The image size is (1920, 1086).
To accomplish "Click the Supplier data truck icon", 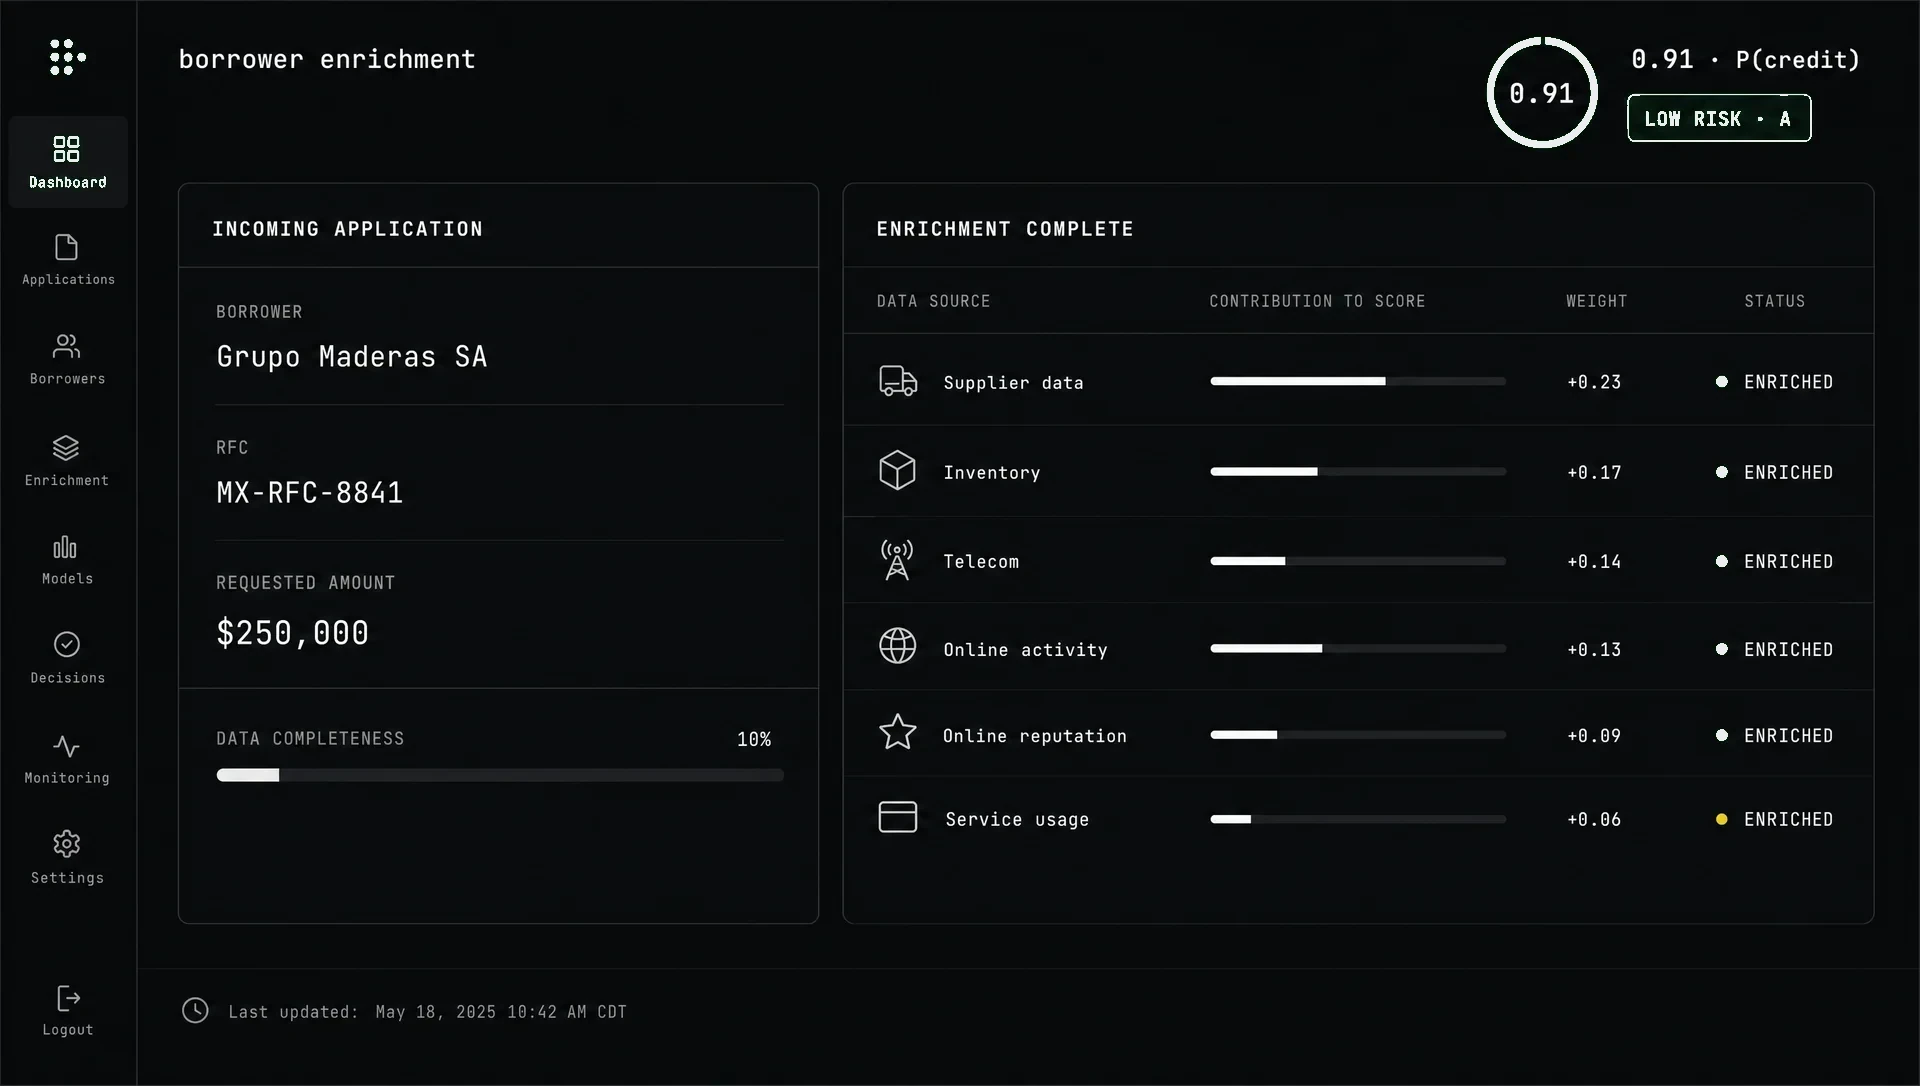I will [x=898, y=381].
